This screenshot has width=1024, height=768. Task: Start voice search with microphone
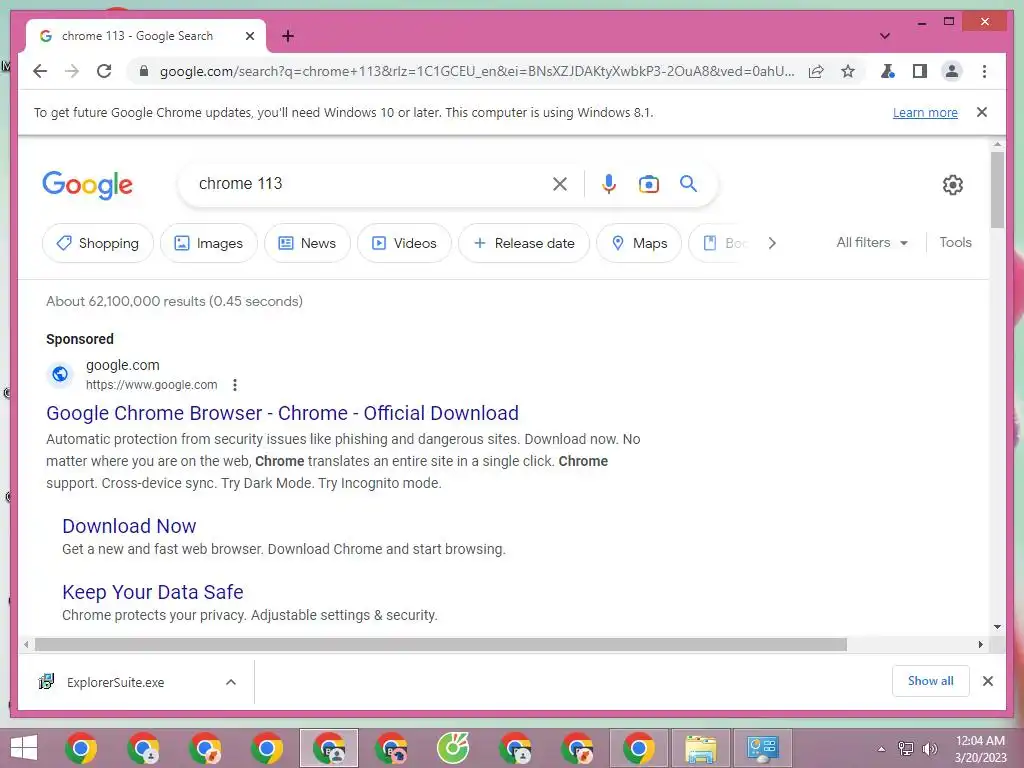(x=609, y=184)
